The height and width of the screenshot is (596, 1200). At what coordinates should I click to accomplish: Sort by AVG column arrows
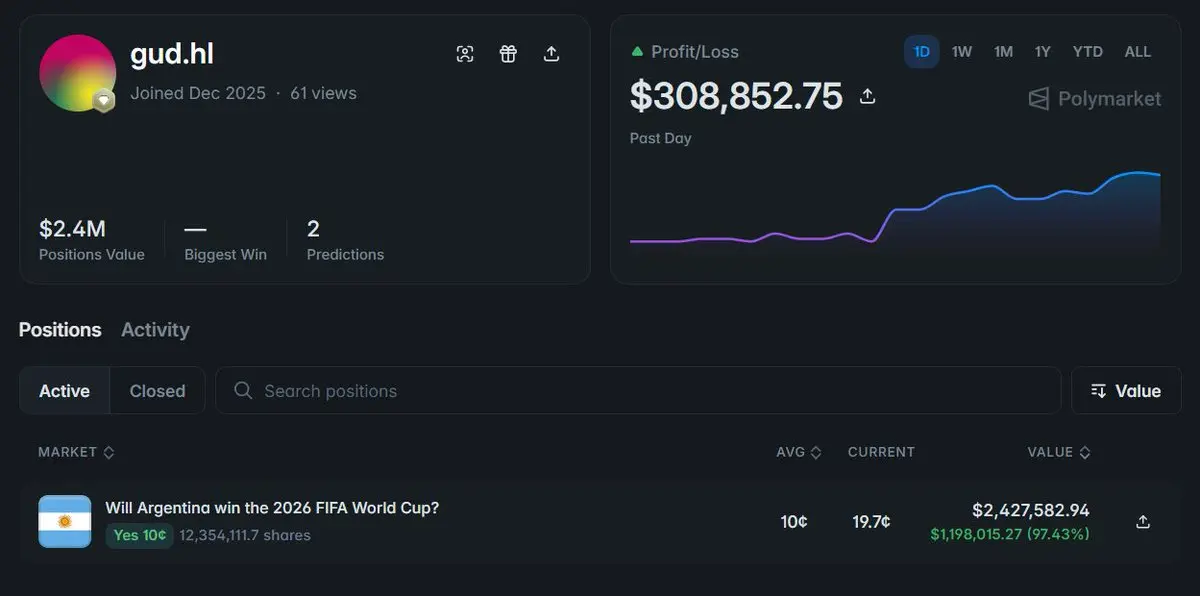[x=816, y=452]
